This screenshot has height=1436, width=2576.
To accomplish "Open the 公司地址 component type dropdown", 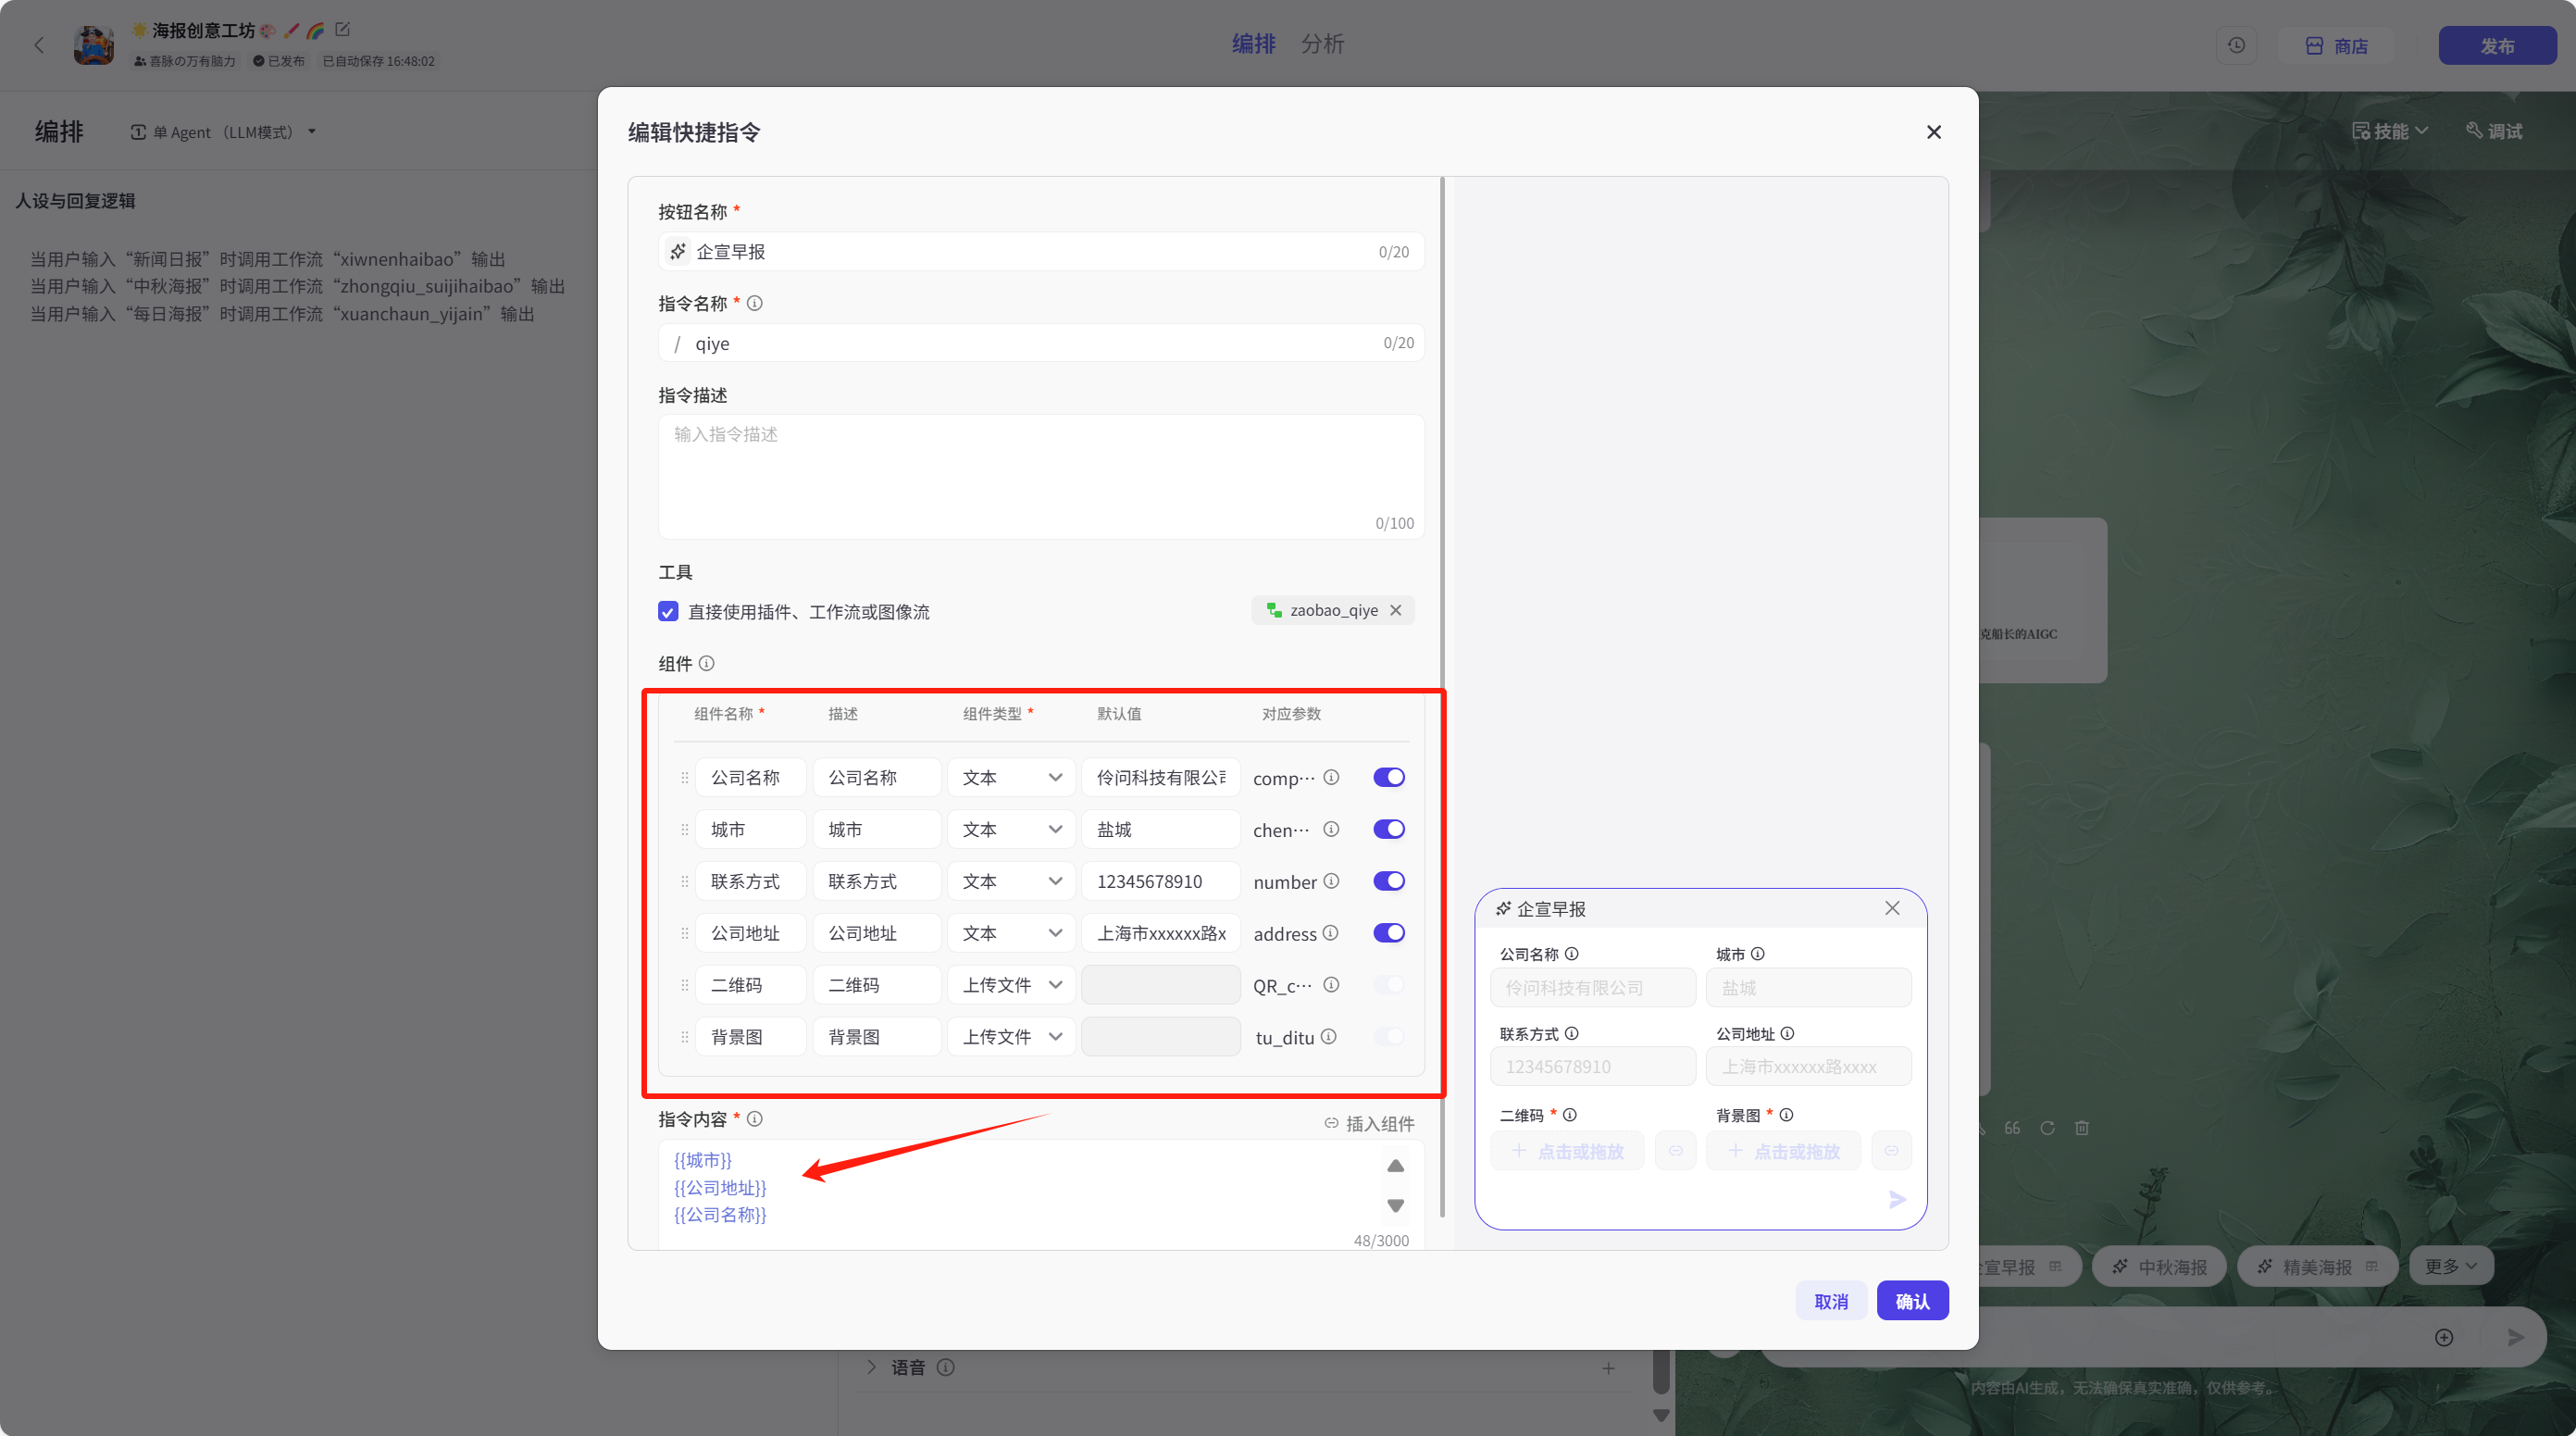I will (1011, 933).
